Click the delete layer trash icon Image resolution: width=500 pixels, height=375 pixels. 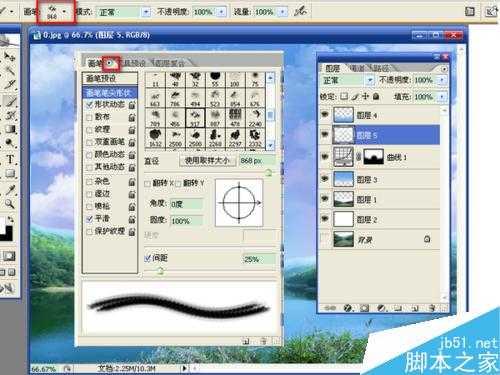pos(432,308)
